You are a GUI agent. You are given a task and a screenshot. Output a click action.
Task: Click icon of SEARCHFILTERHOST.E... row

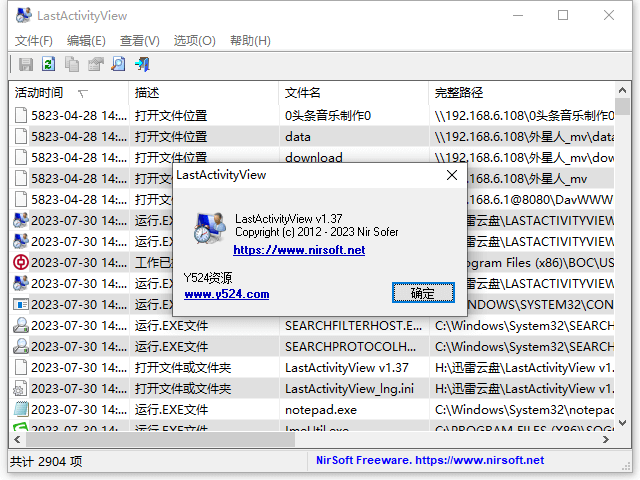coord(21,325)
